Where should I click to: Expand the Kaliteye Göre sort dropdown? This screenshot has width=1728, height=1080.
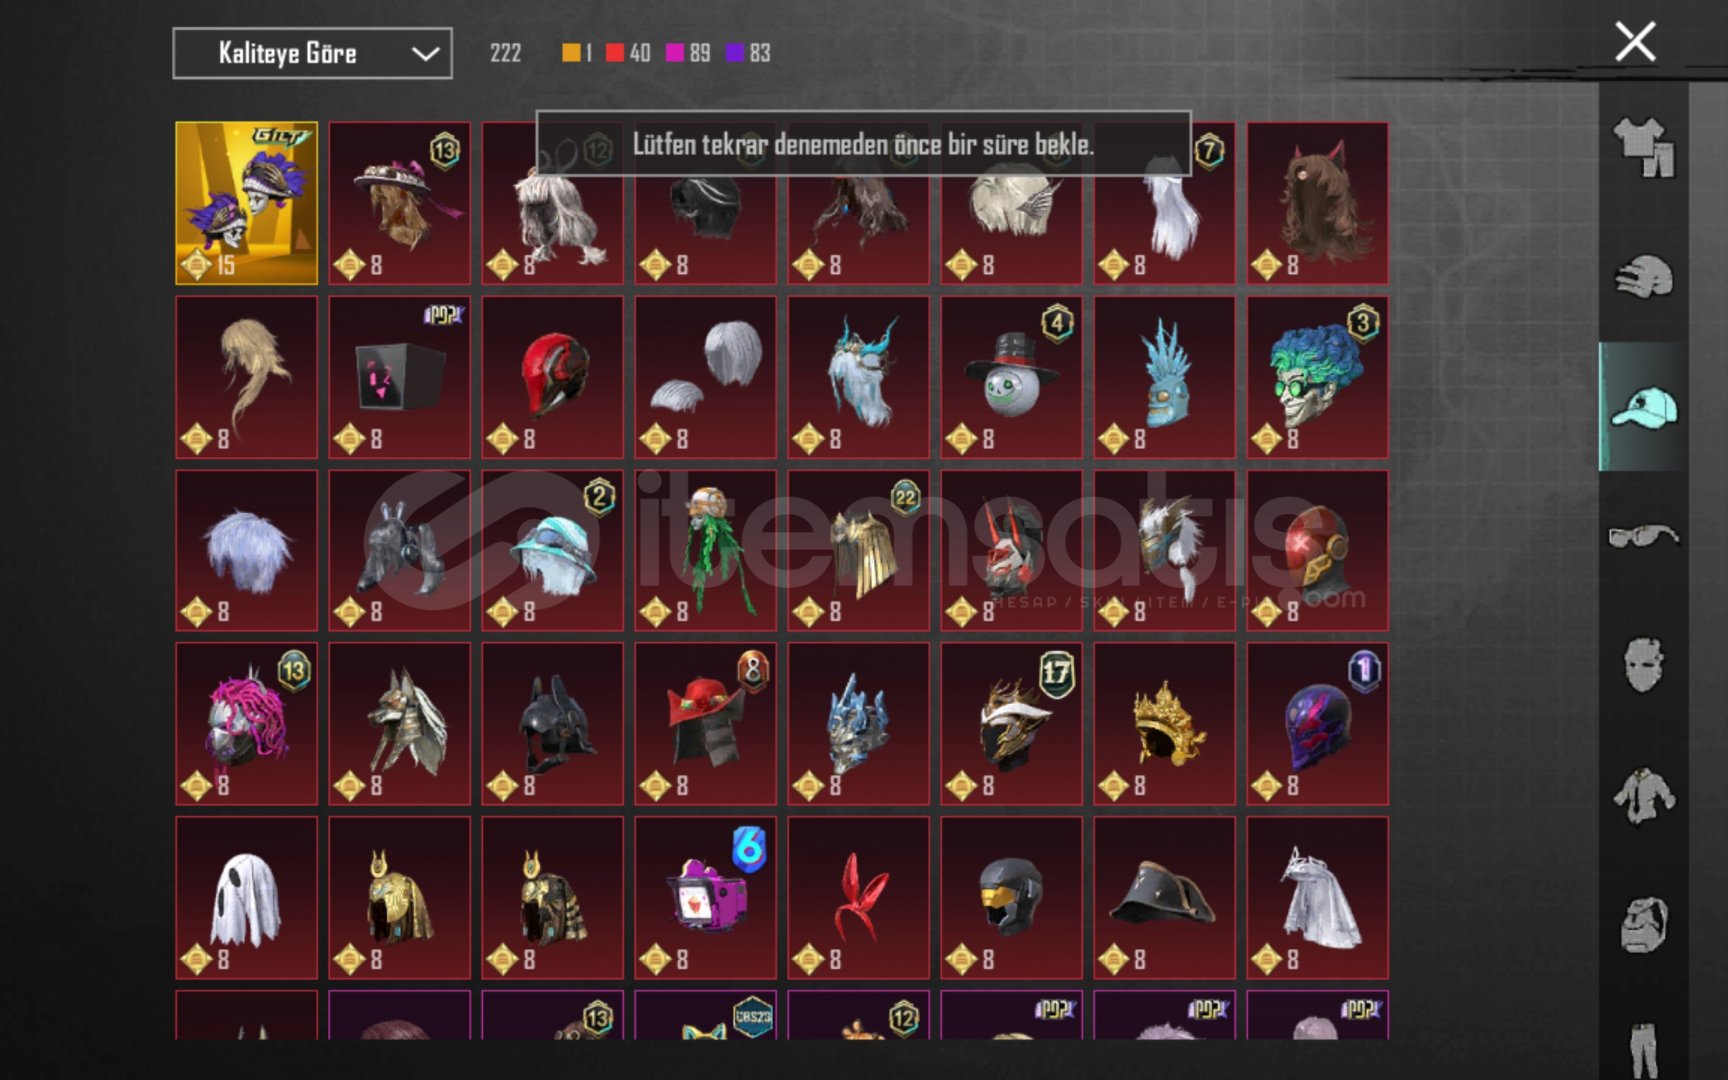click(x=312, y=53)
